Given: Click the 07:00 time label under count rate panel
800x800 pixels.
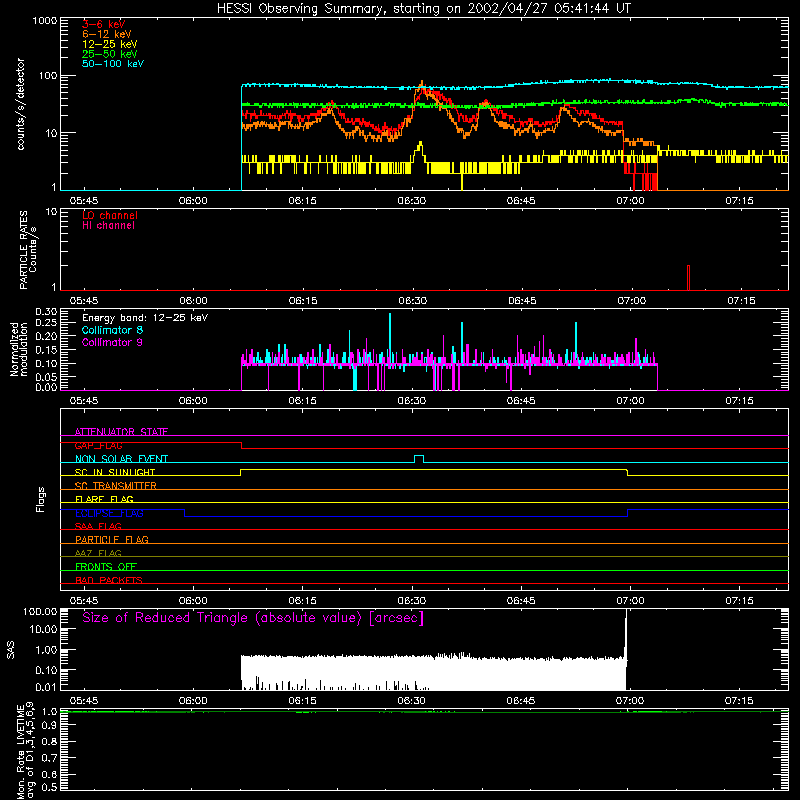Looking at the screenshot, I should (630, 201).
